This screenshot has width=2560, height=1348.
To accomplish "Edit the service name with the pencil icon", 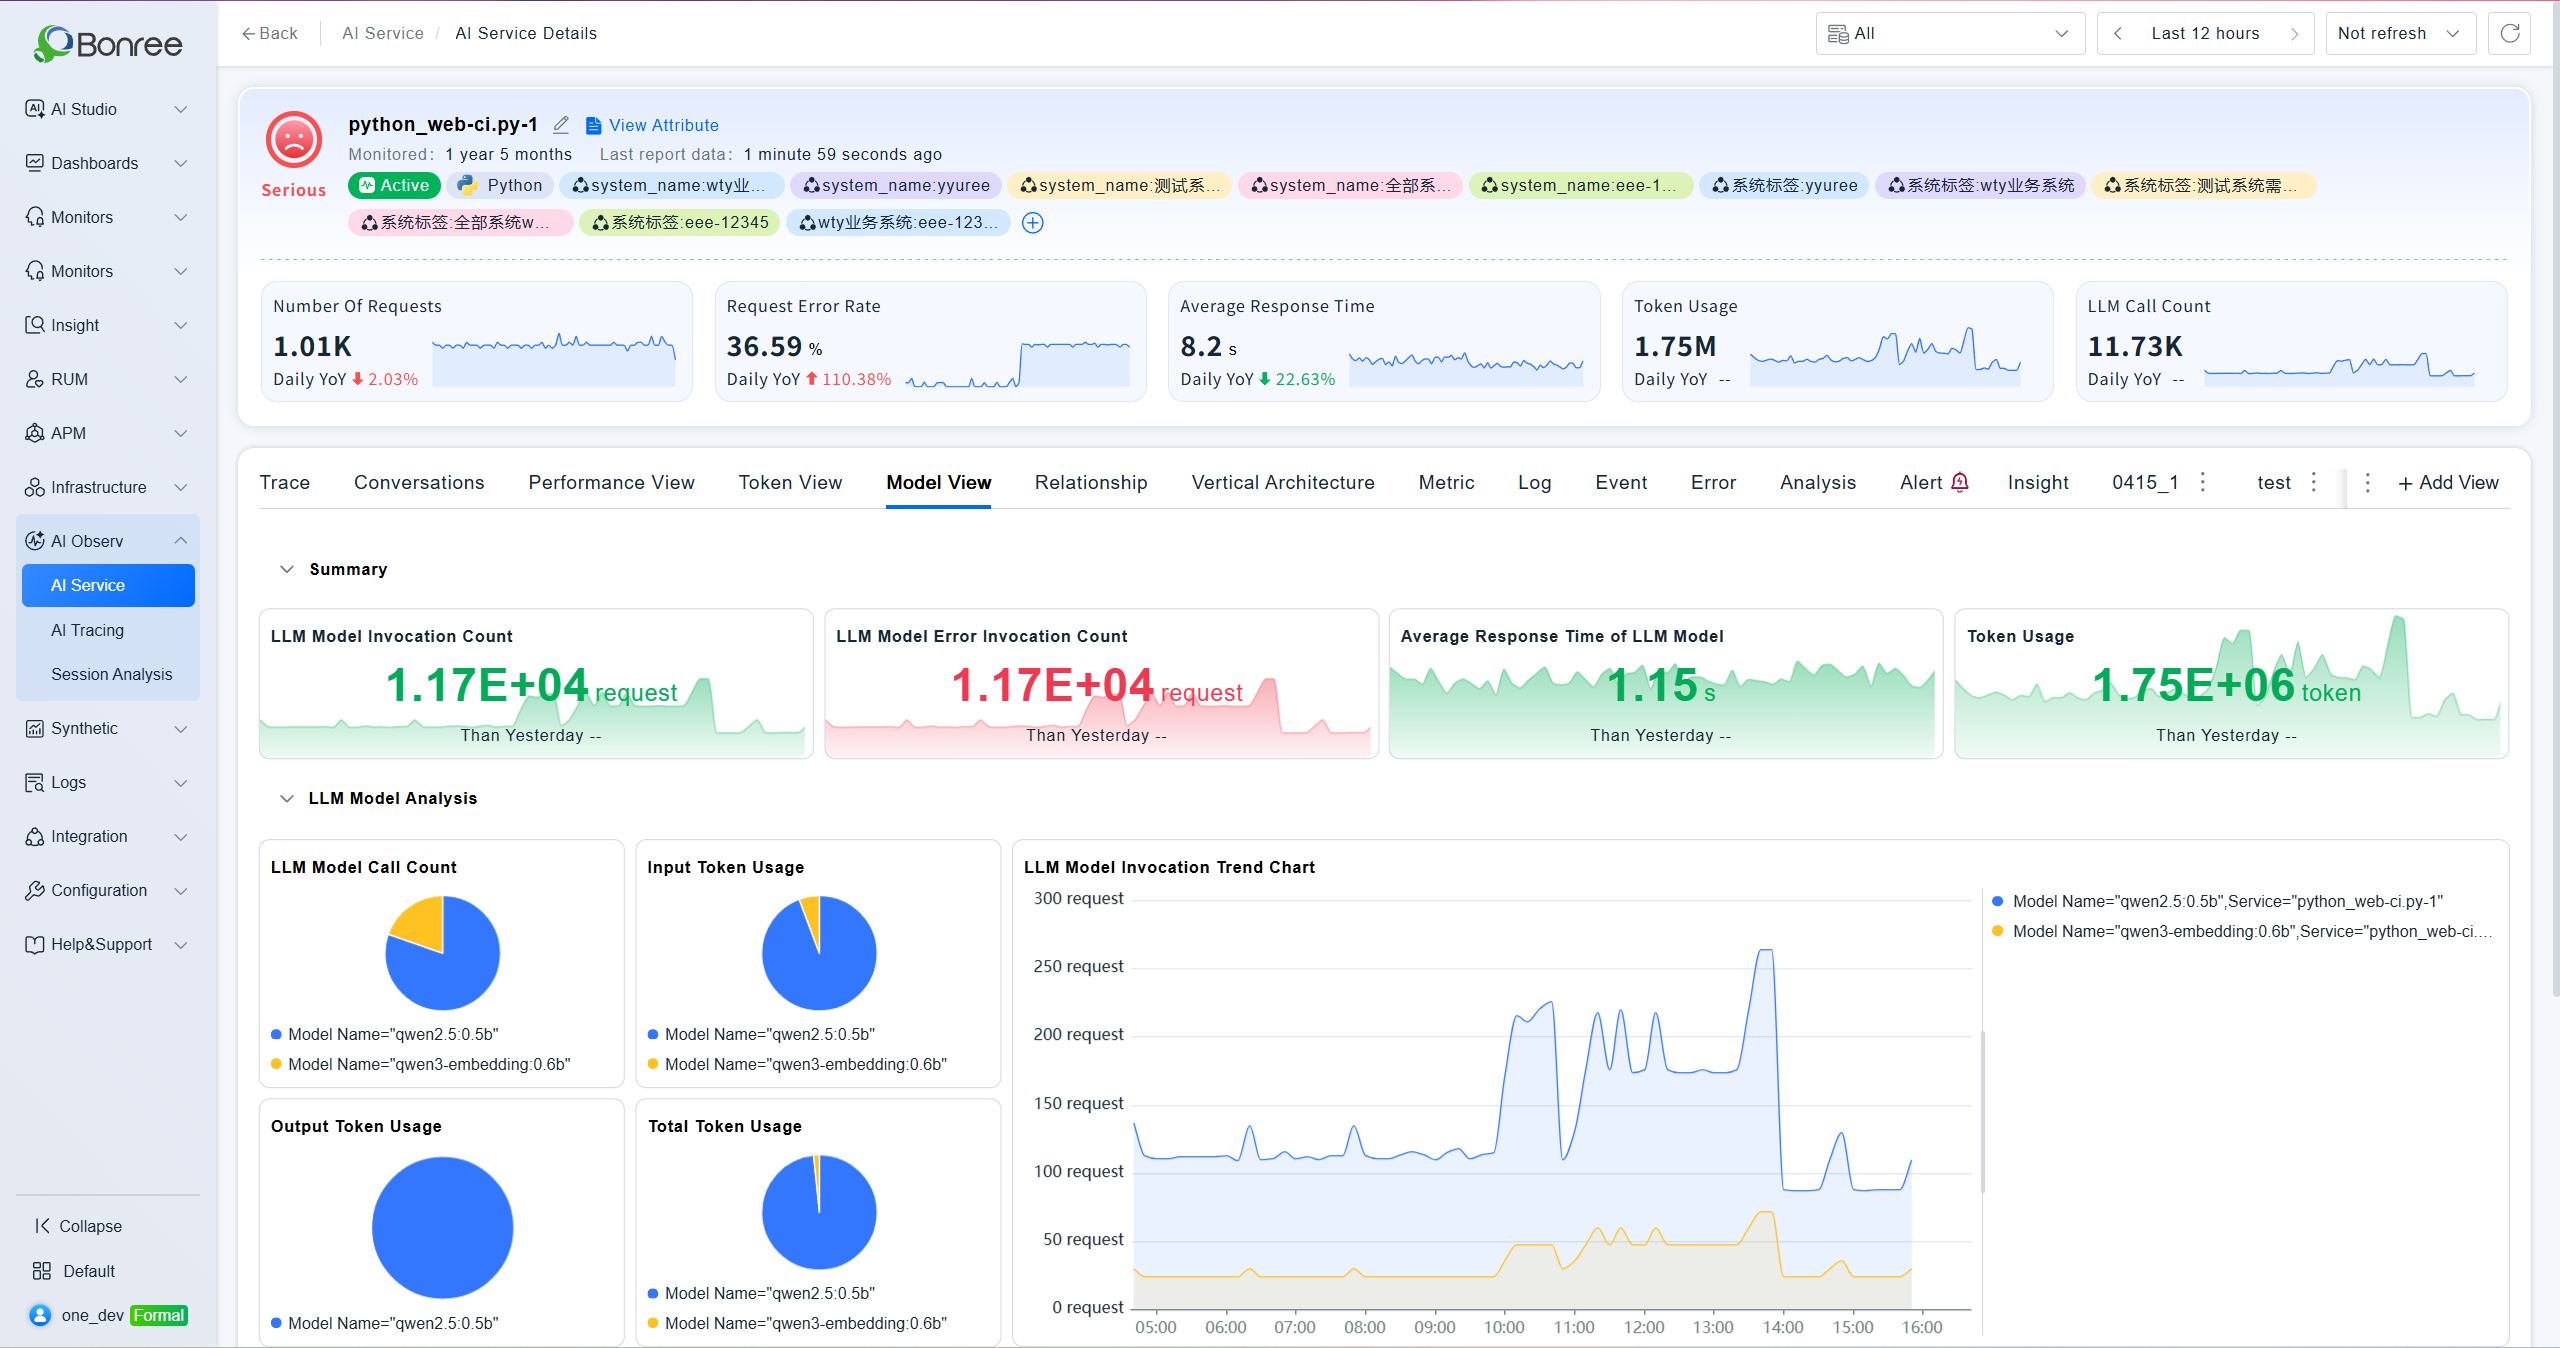I will (561, 125).
